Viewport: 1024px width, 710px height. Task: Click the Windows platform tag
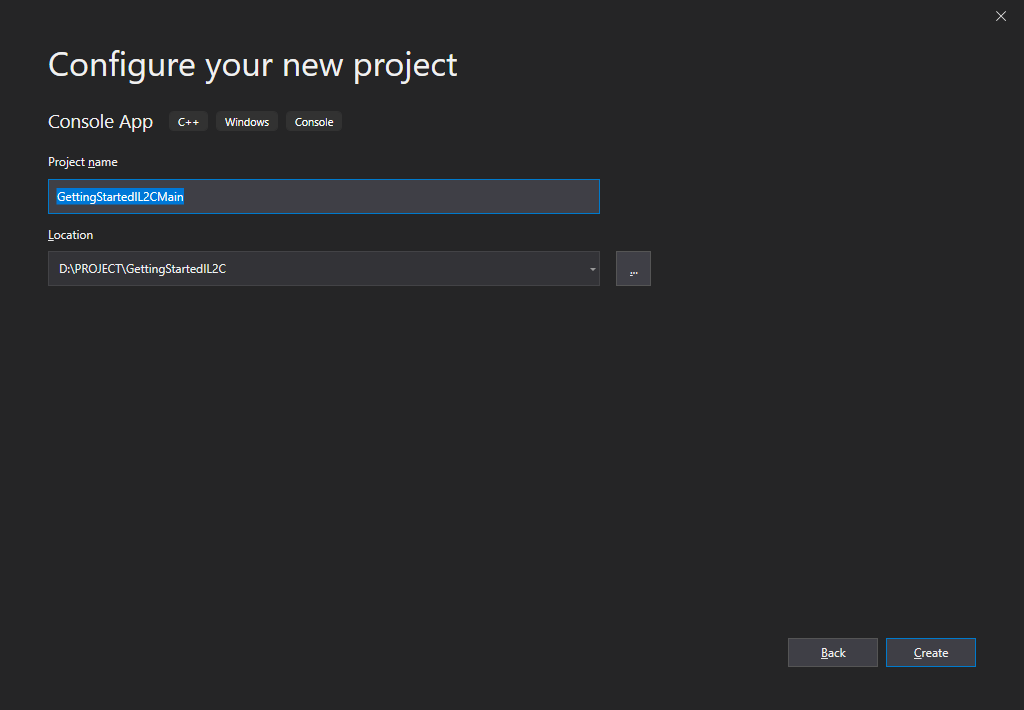246,122
